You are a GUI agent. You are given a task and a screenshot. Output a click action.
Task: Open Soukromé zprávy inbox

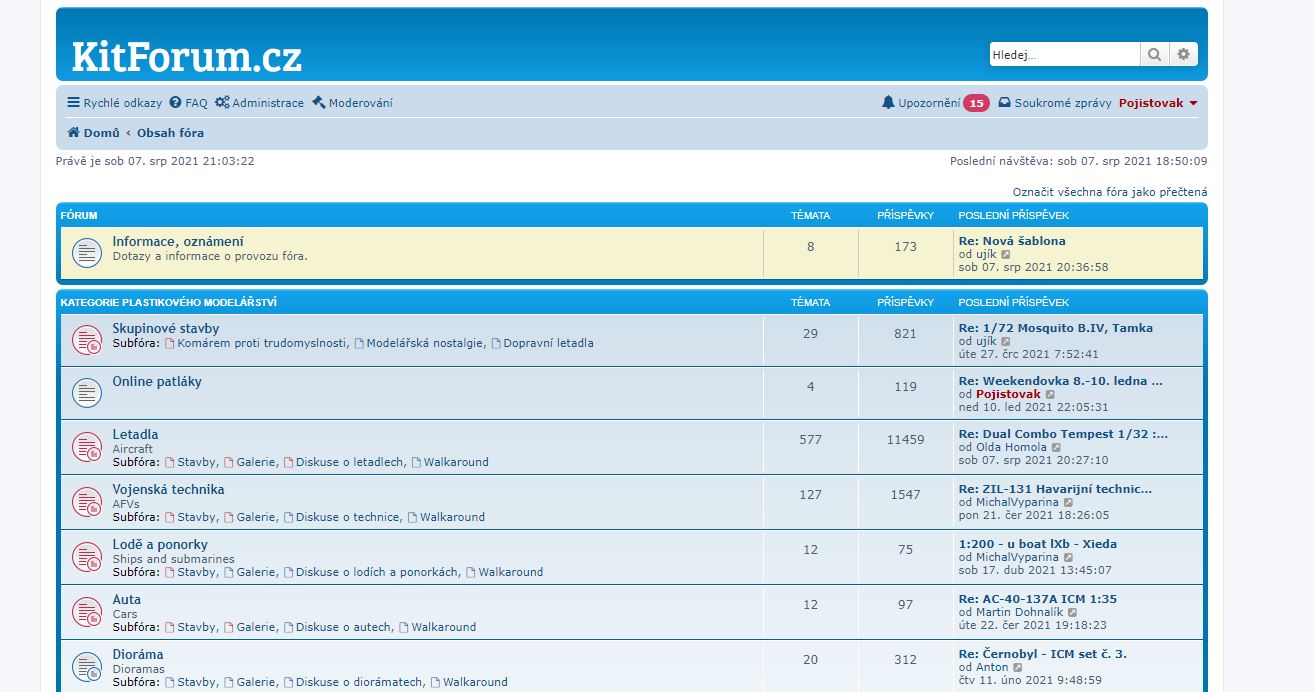[1055, 103]
